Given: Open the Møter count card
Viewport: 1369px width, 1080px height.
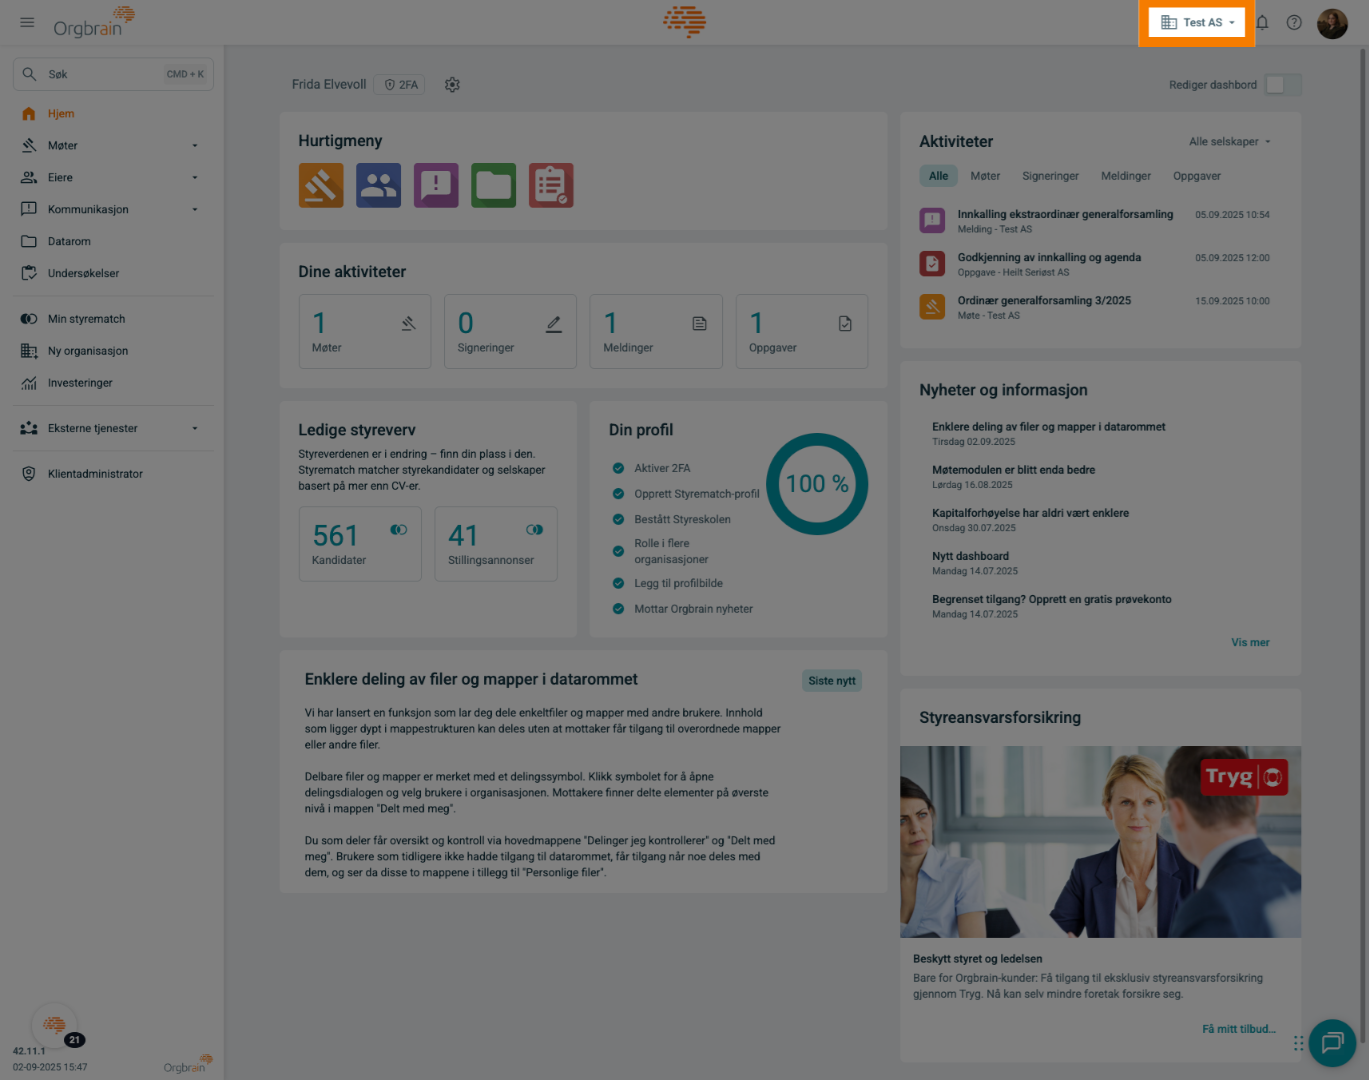Looking at the screenshot, I should click(365, 331).
